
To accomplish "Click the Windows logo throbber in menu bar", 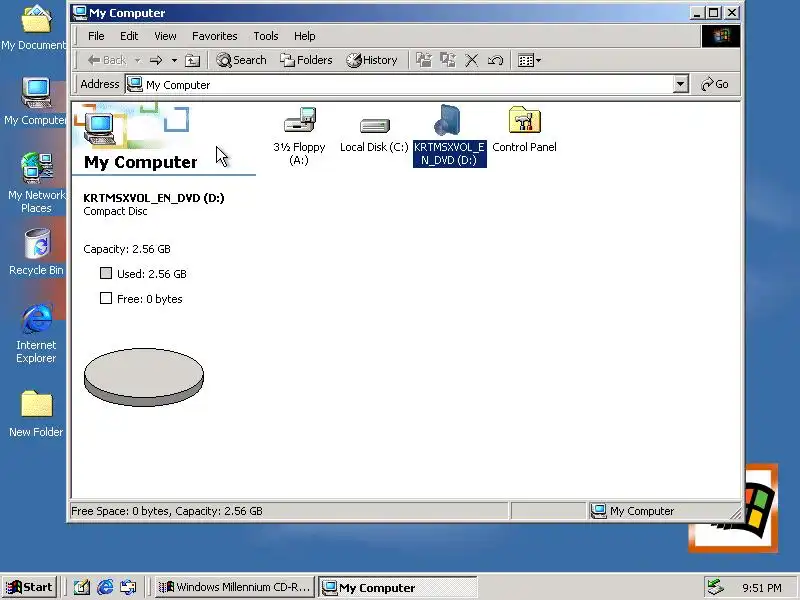I will tap(720, 36).
